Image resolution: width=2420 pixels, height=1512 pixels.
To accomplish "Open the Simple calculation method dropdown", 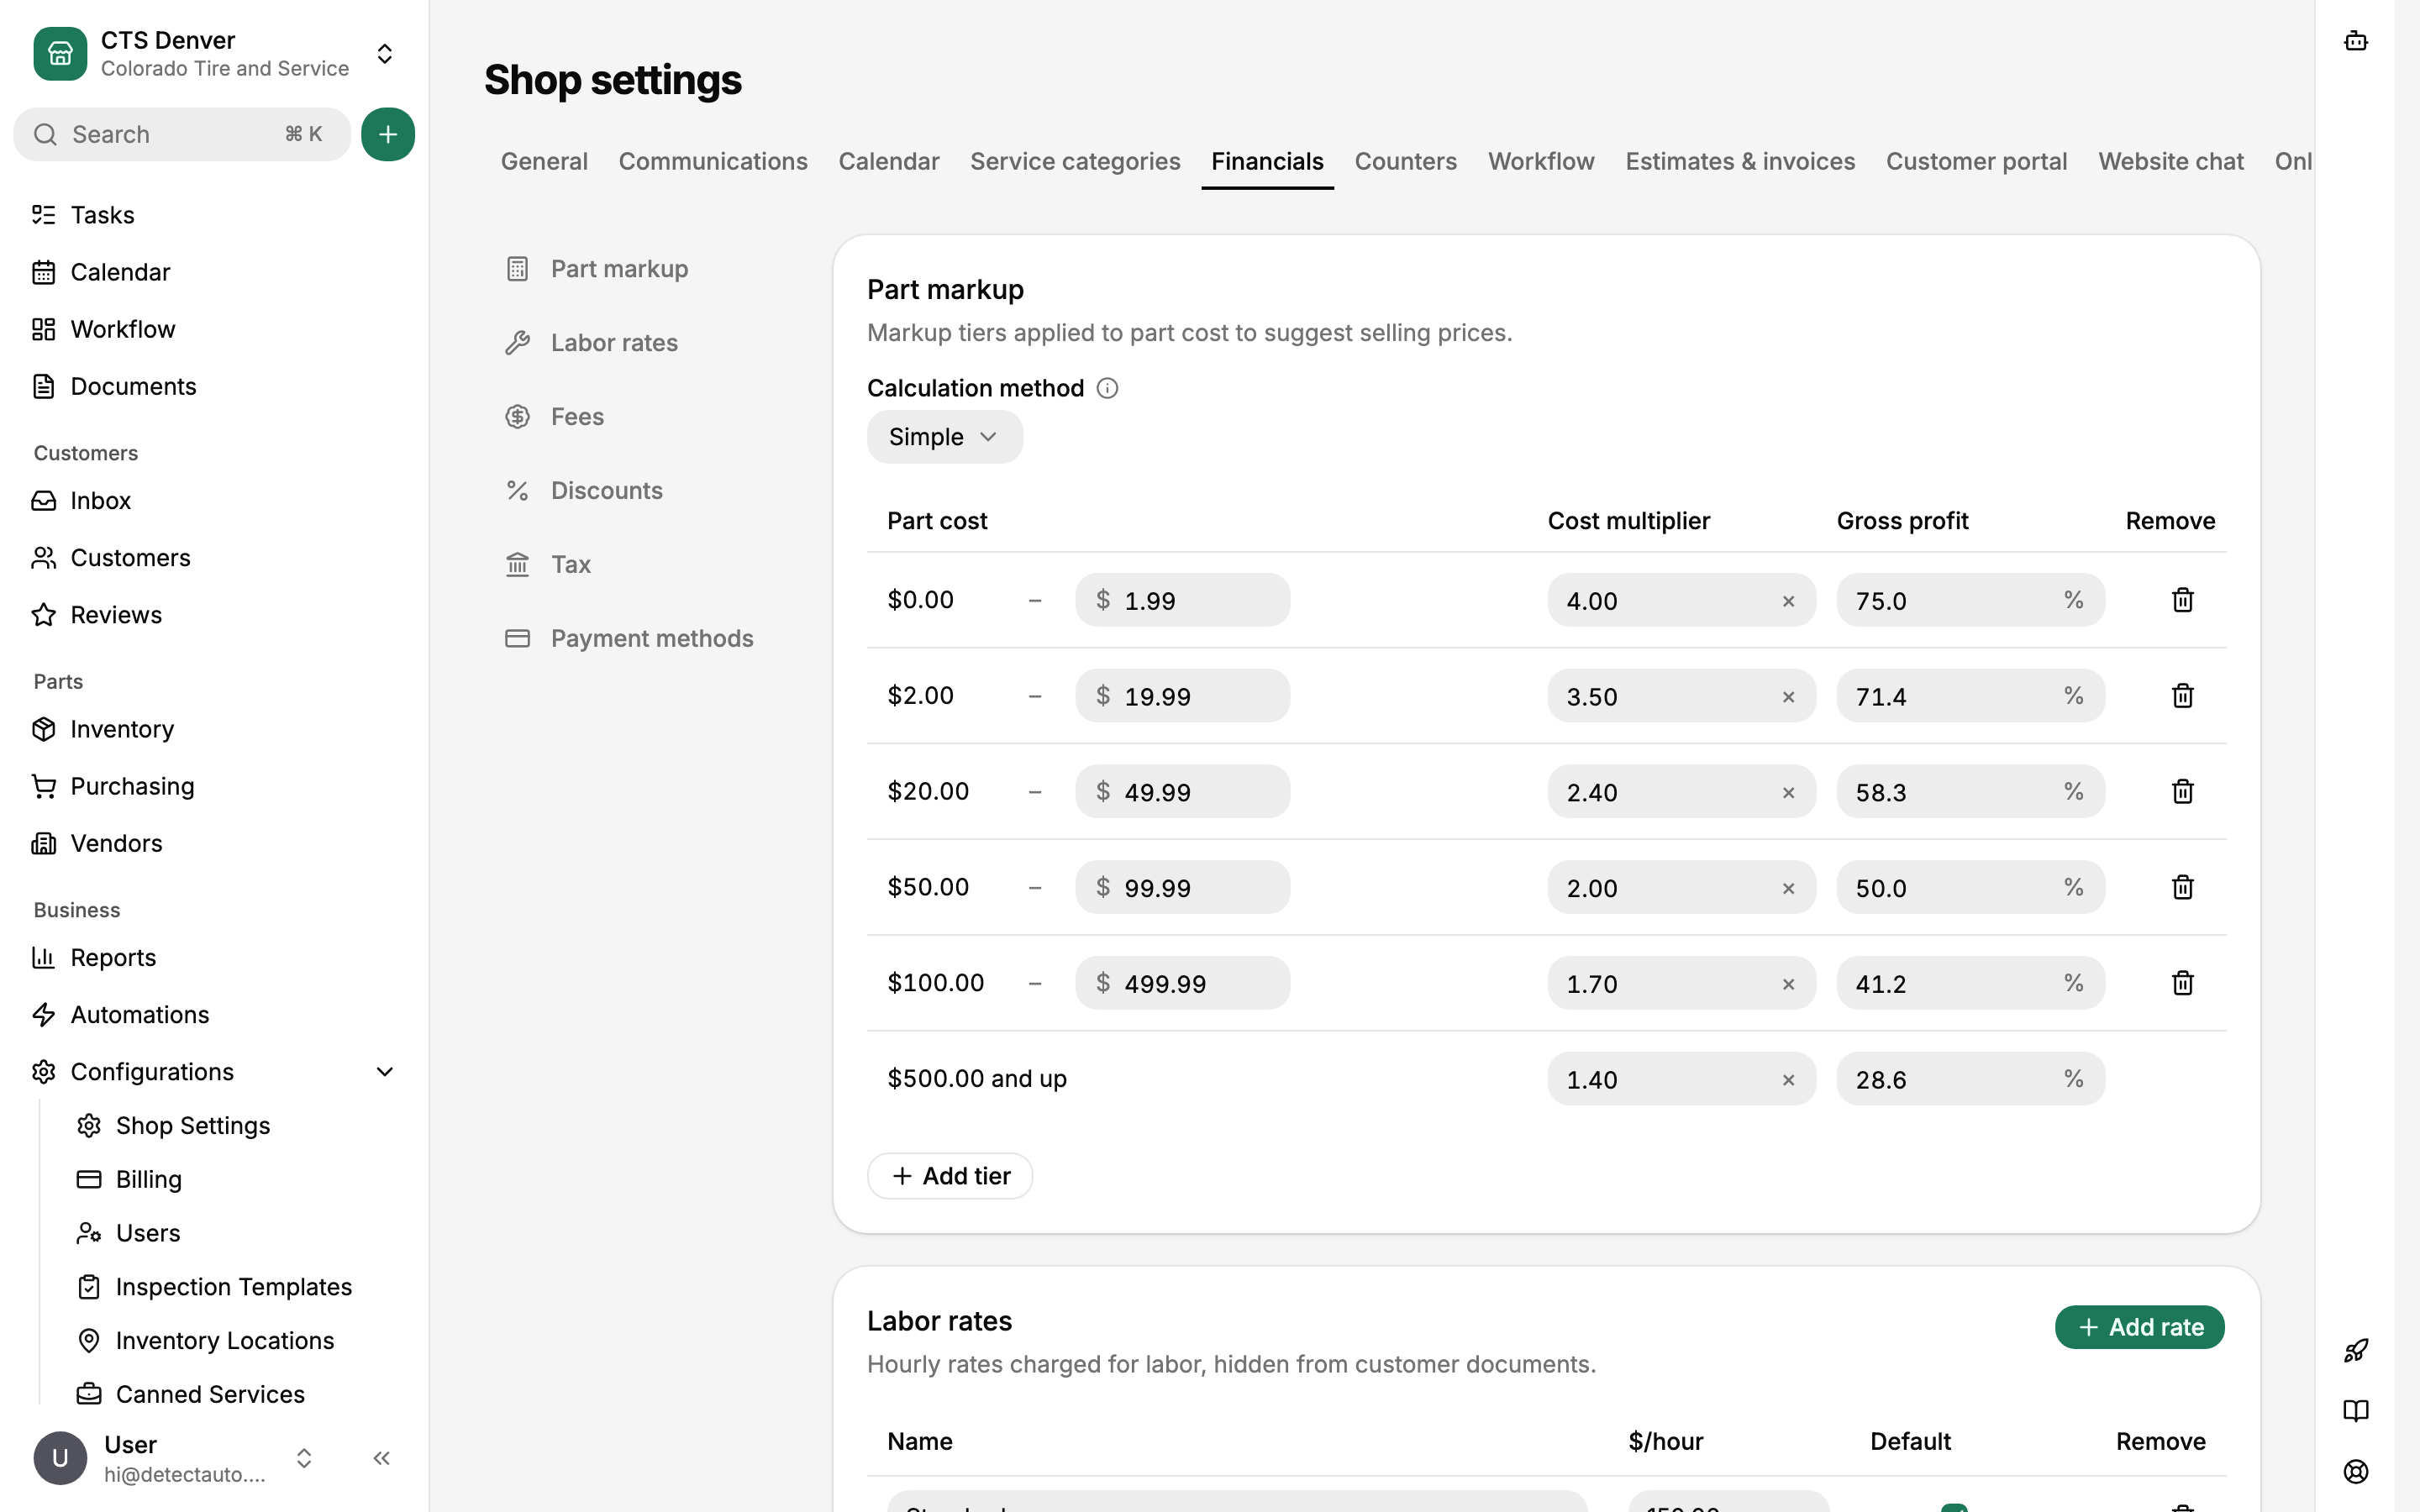I will 945,437.
